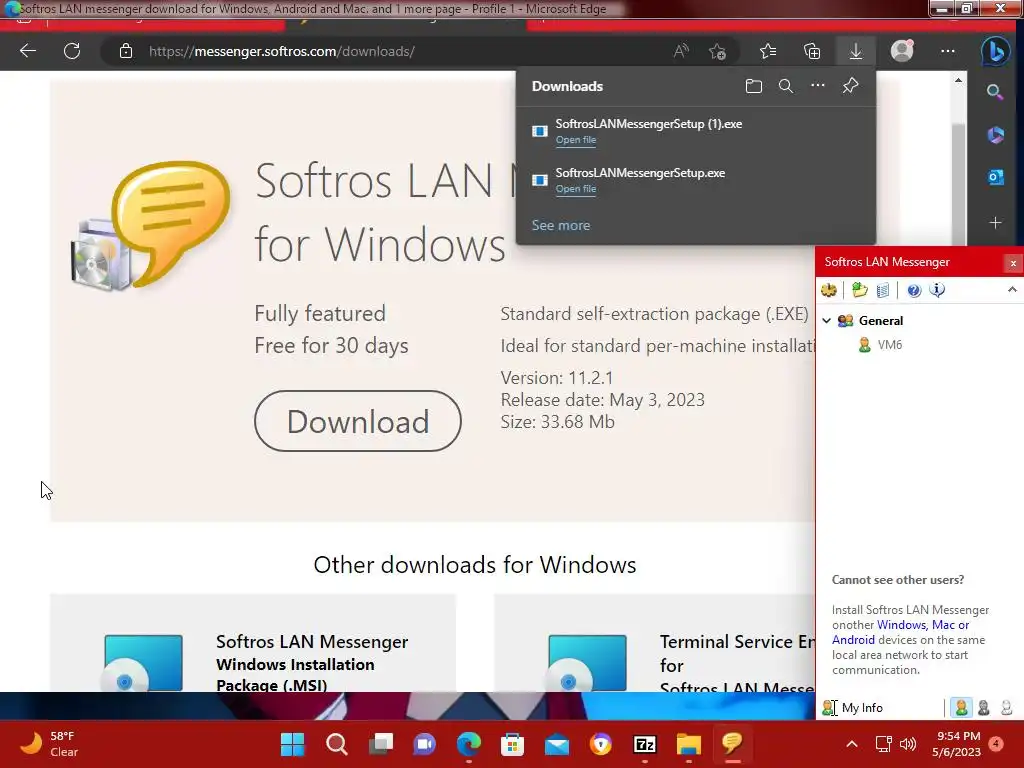This screenshot has height=768, width=1024.
Task: Open the About info bubble icon
Action: point(937,290)
